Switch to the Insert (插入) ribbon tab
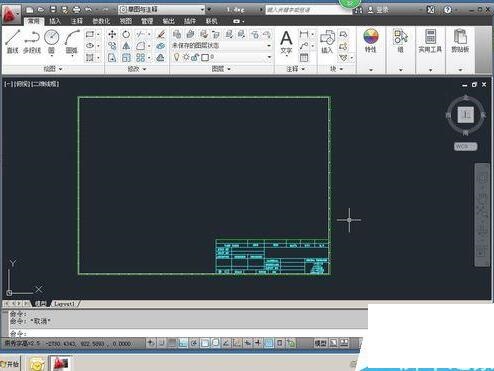The width and height of the screenshot is (494, 371). coord(55,21)
